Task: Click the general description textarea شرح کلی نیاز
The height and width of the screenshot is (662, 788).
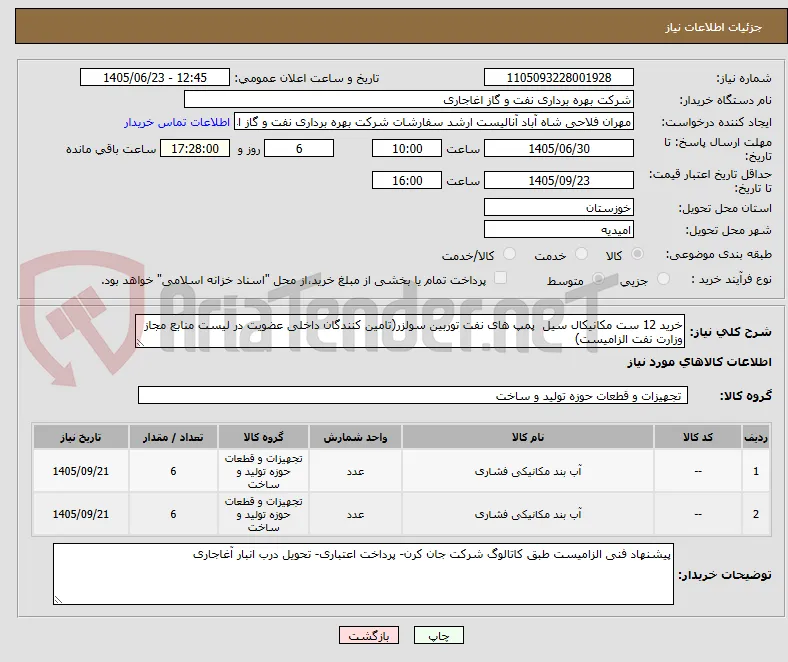Action: point(410,331)
